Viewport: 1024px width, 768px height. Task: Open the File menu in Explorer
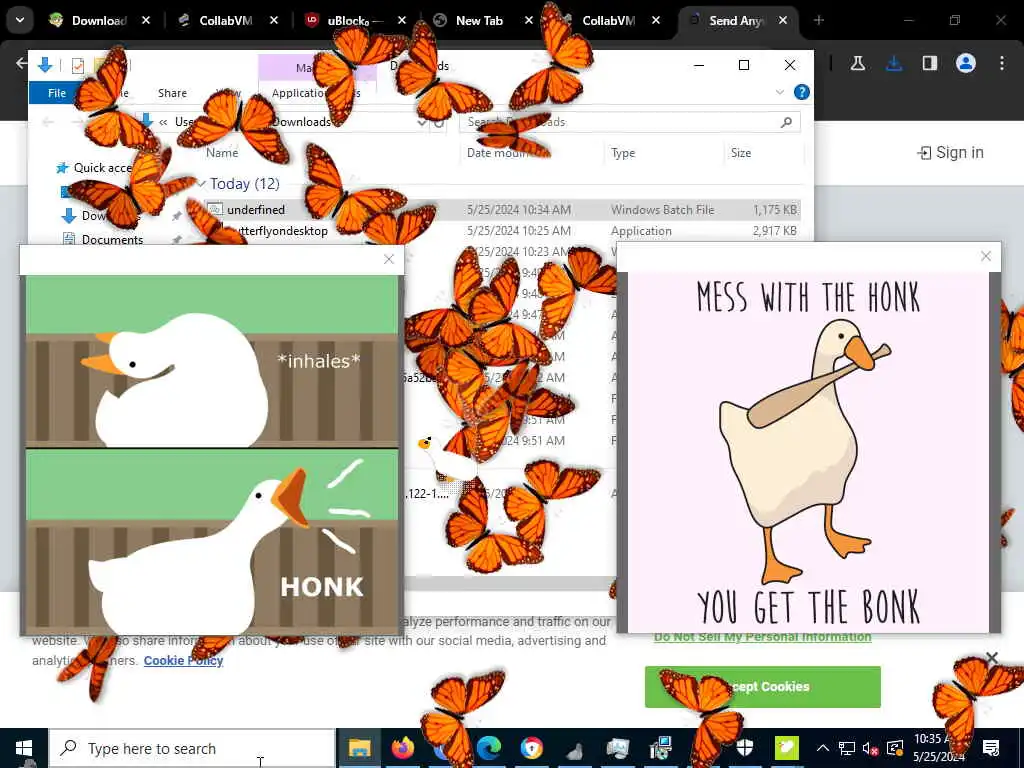(56, 93)
